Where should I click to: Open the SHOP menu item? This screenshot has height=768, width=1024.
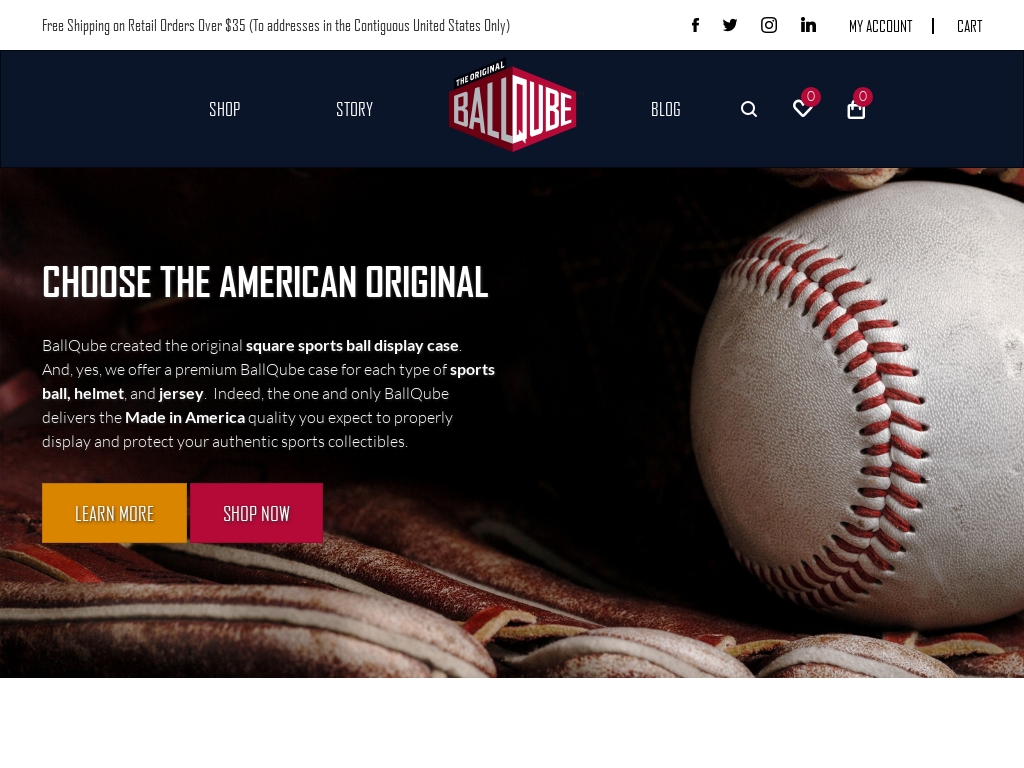coord(225,109)
